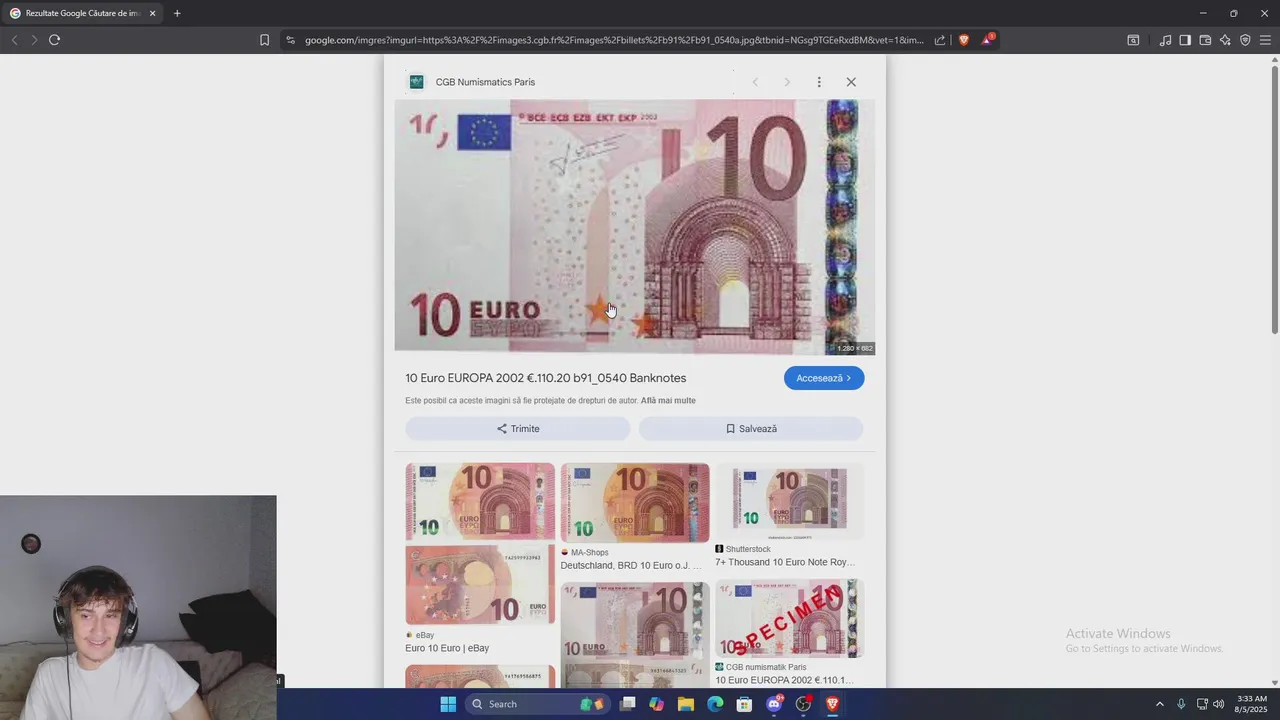Screen dimensions: 1280x720
Task: Click the Află mai multe link
Action: point(668,401)
